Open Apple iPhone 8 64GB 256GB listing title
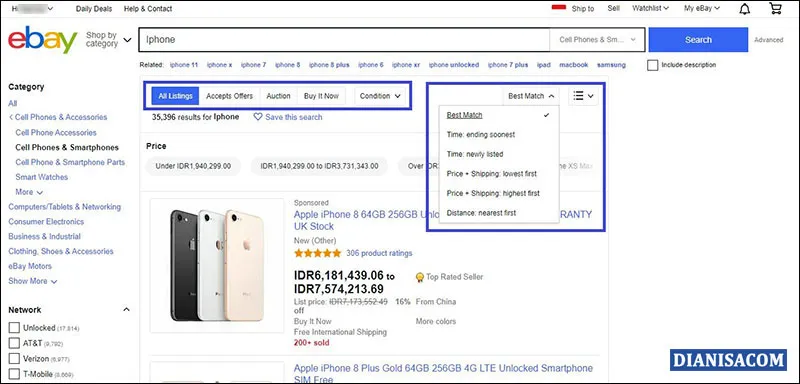Screen dimensions: 800x384 [x=443, y=220]
